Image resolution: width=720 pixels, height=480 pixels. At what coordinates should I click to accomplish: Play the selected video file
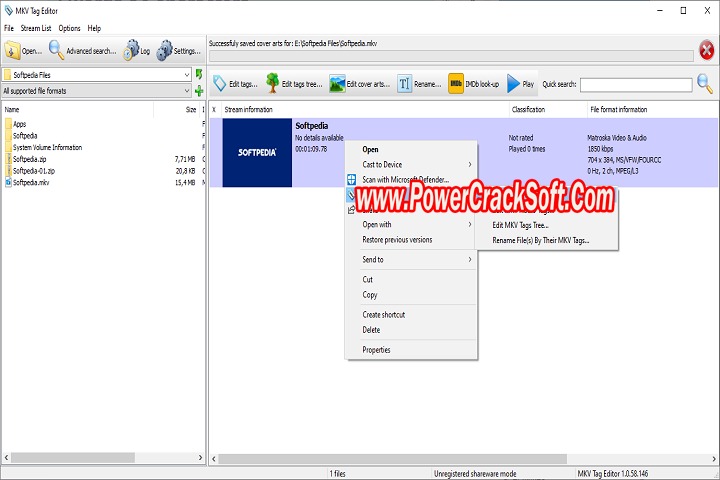click(x=514, y=84)
